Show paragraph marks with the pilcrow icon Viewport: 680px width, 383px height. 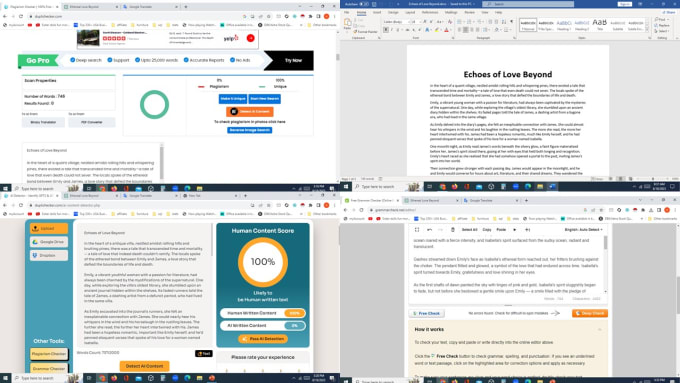click(x=511, y=22)
